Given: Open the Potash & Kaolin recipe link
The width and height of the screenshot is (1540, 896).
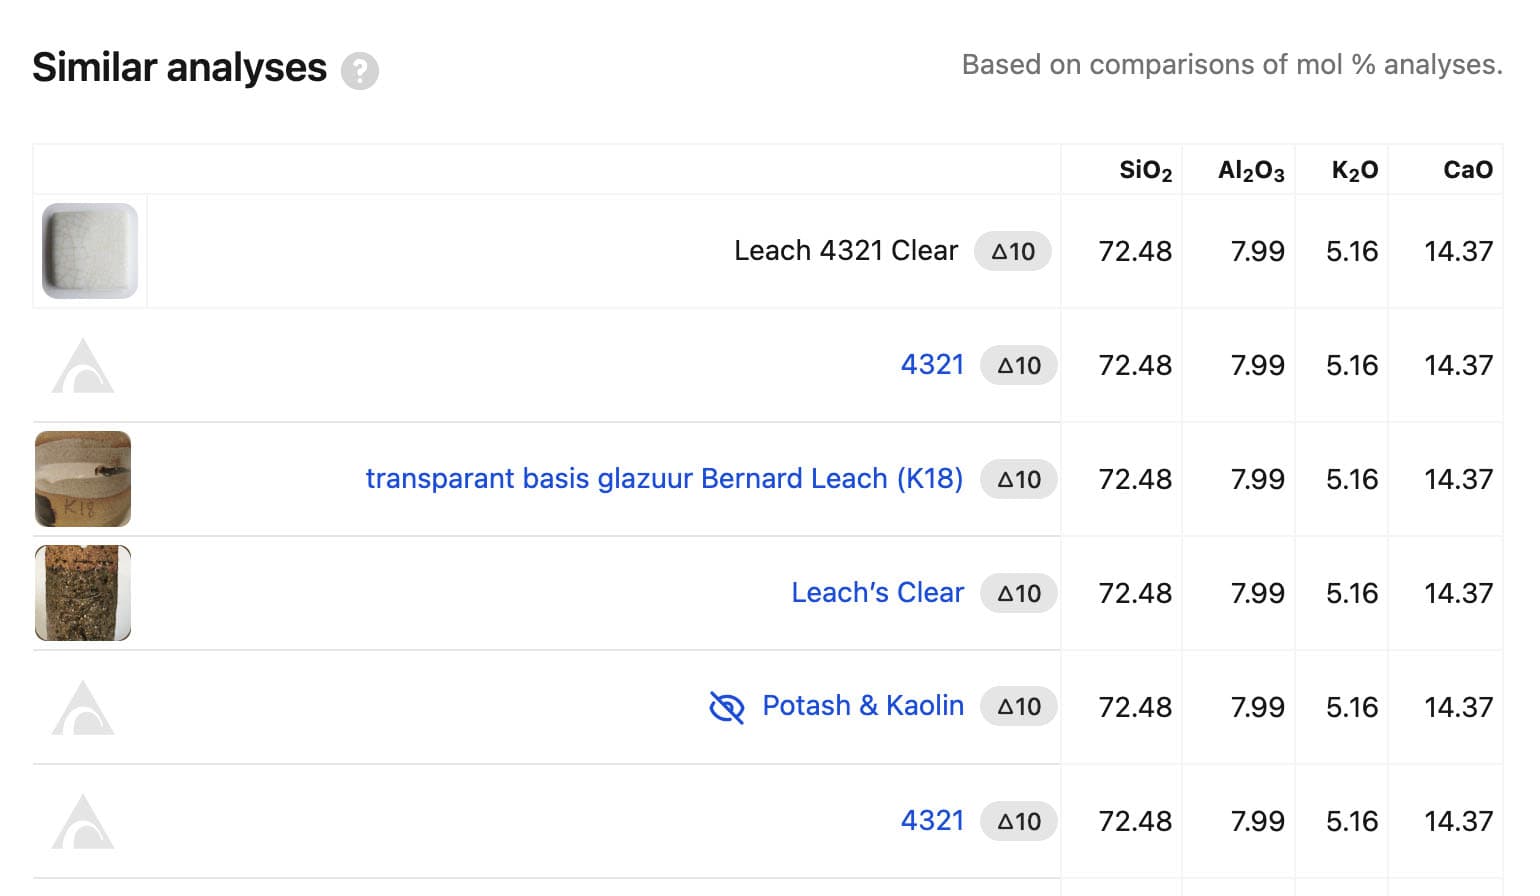Looking at the screenshot, I should (x=863, y=706).
